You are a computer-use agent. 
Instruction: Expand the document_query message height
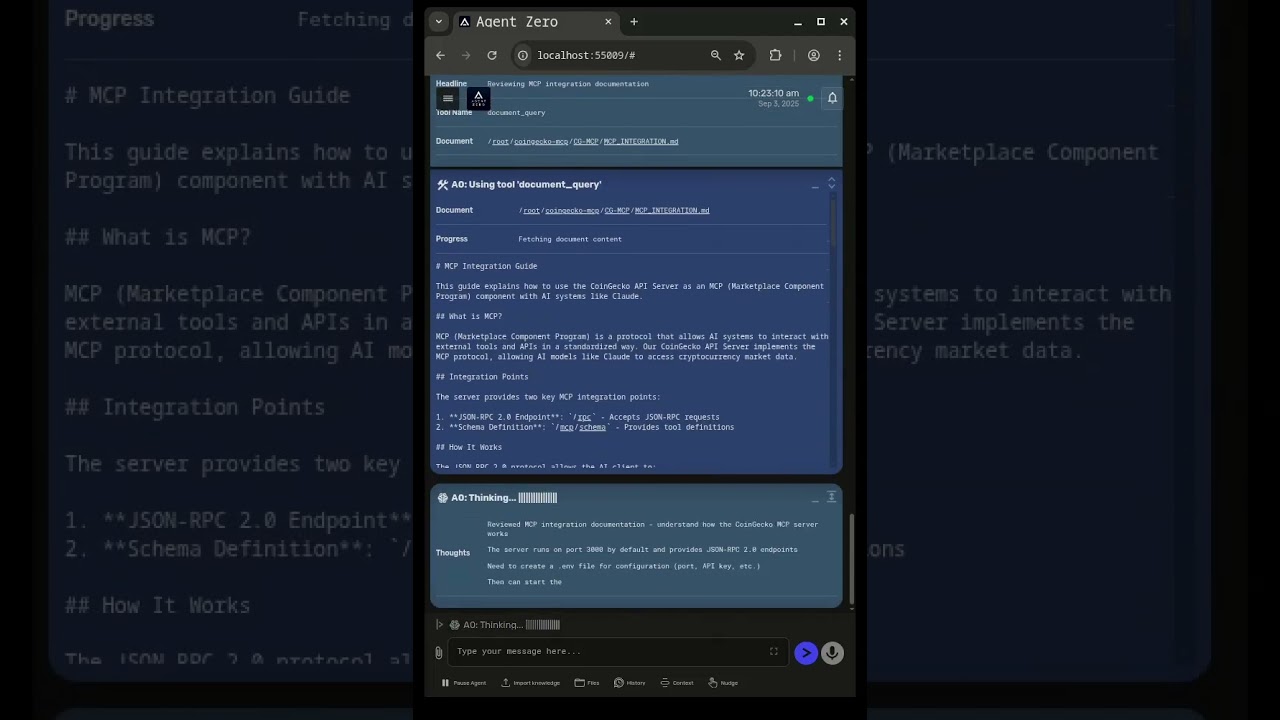point(831,184)
